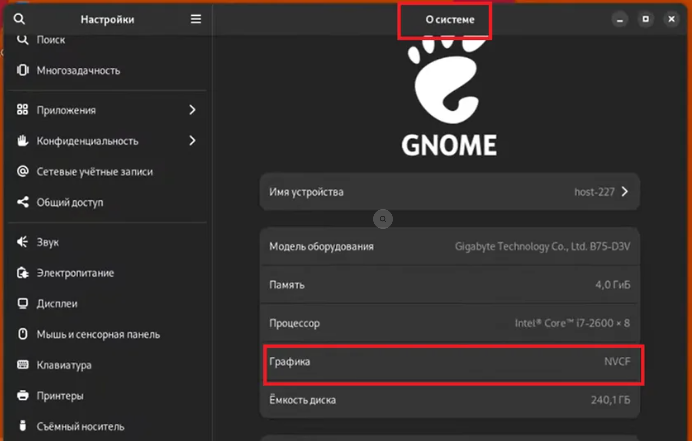Click the share icon beside Общий доступ

(x=23, y=202)
